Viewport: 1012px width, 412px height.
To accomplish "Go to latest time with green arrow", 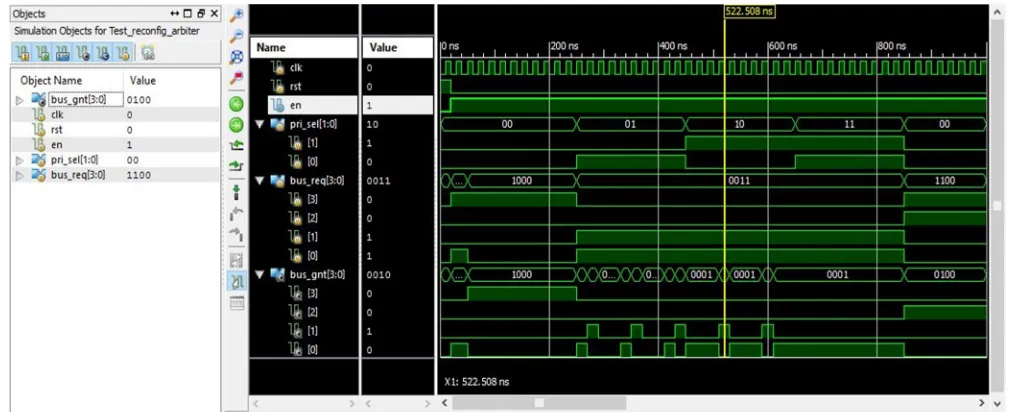I will click(237, 125).
